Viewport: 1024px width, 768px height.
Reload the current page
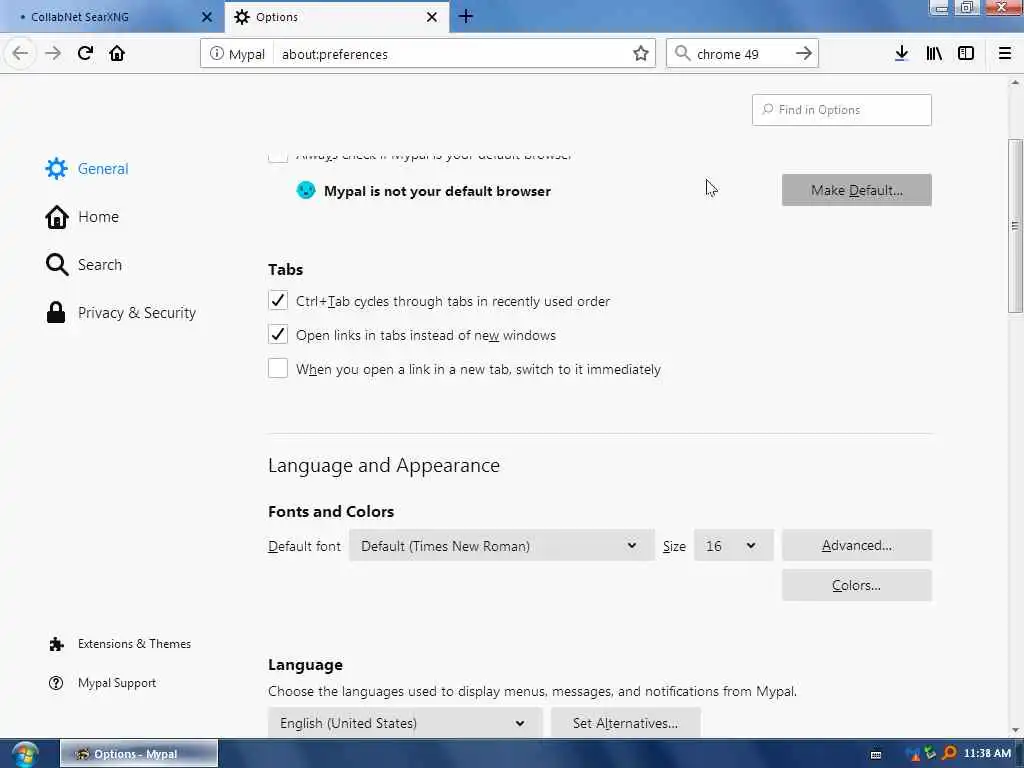(x=85, y=54)
